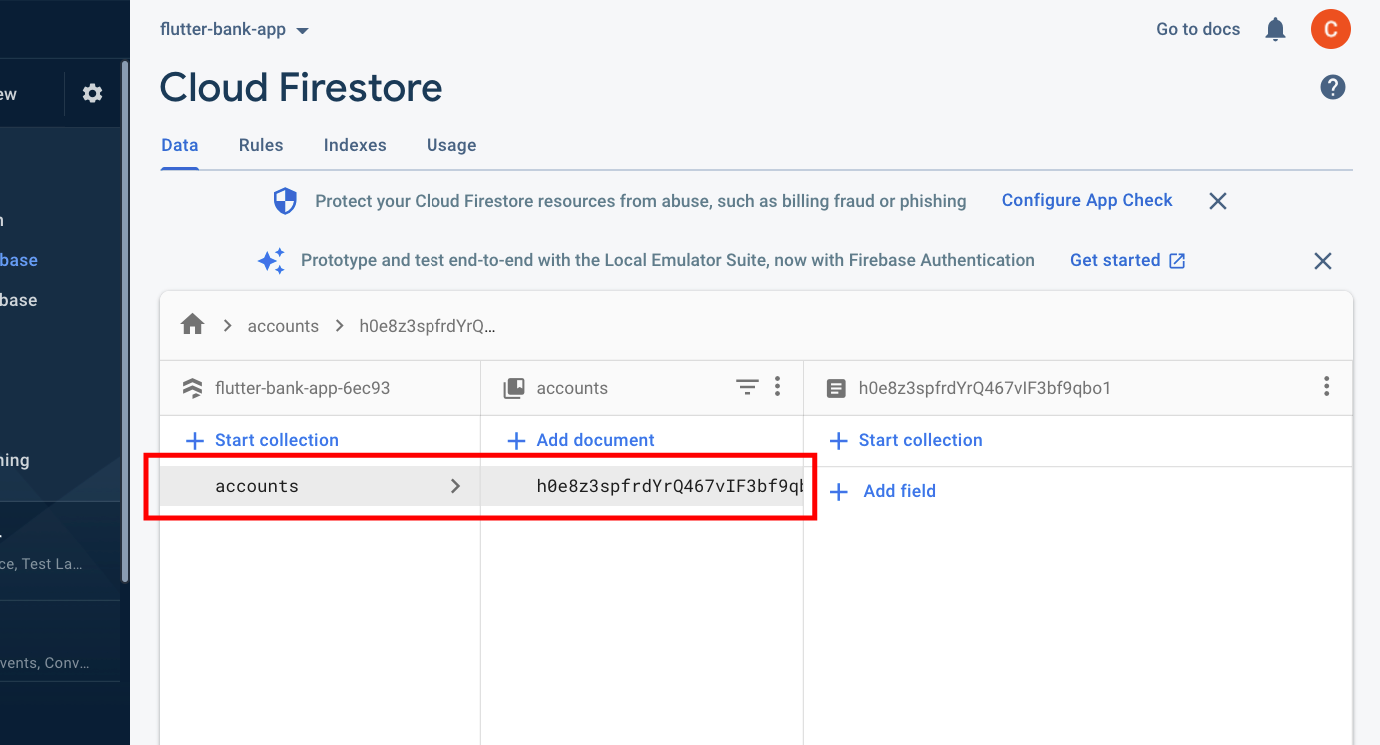Click the accounts column header title

[572, 388]
